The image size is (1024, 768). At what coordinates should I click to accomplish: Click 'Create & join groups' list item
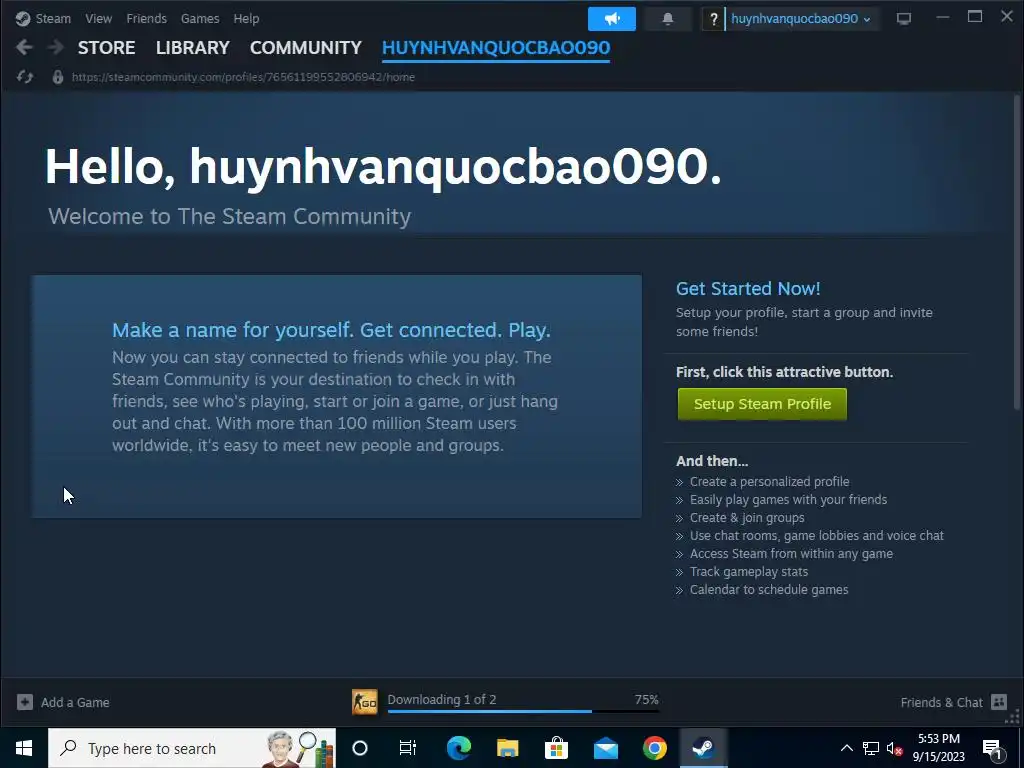(747, 518)
